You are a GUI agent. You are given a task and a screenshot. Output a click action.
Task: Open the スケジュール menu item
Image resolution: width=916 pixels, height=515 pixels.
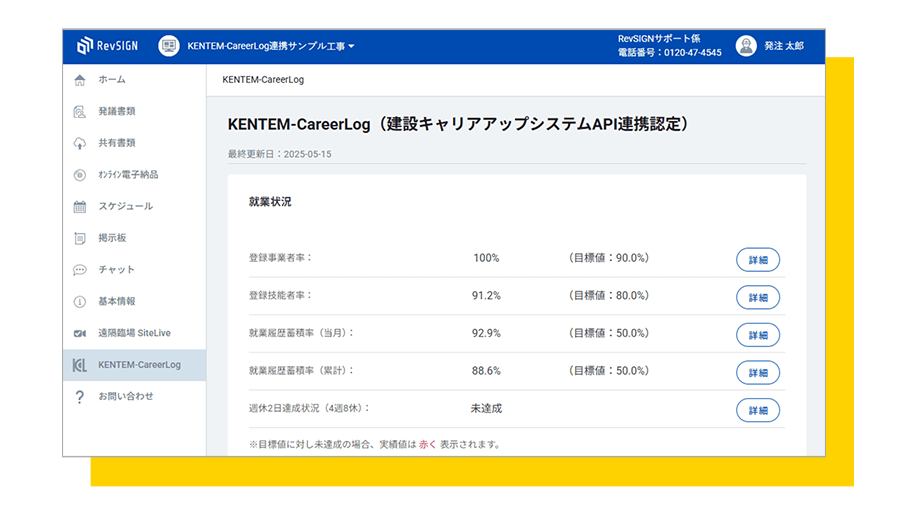(125, 207)
